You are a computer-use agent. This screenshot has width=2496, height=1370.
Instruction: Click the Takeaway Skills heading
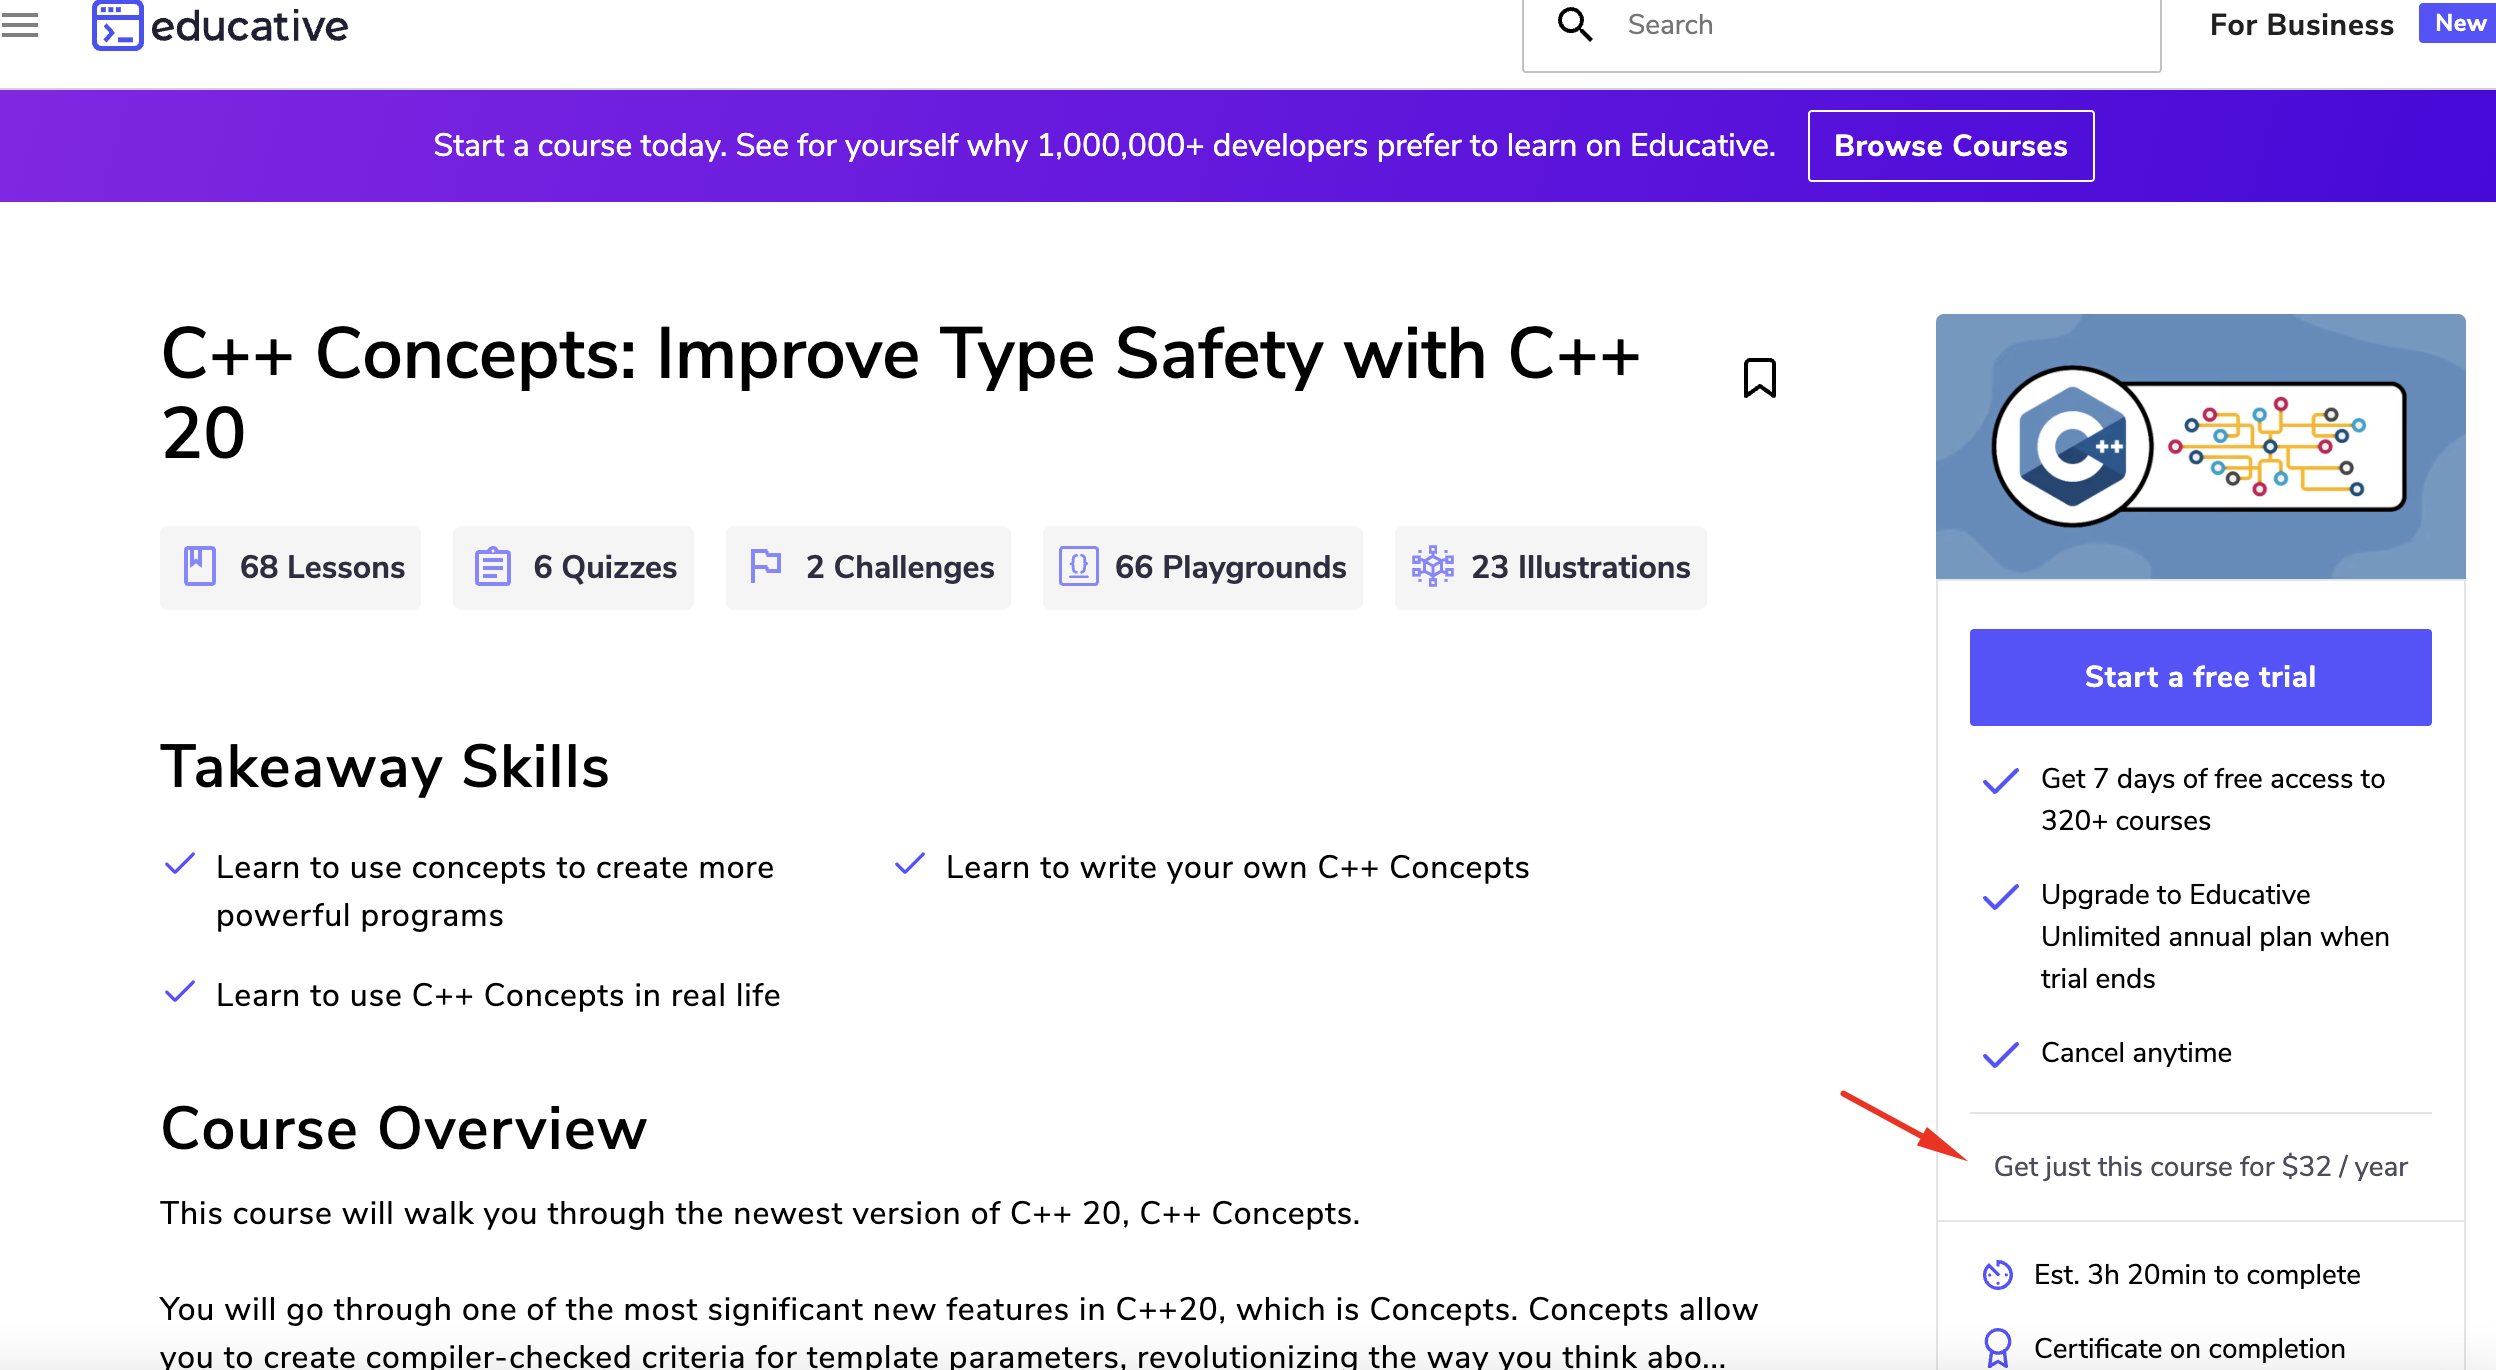(385, 767)
